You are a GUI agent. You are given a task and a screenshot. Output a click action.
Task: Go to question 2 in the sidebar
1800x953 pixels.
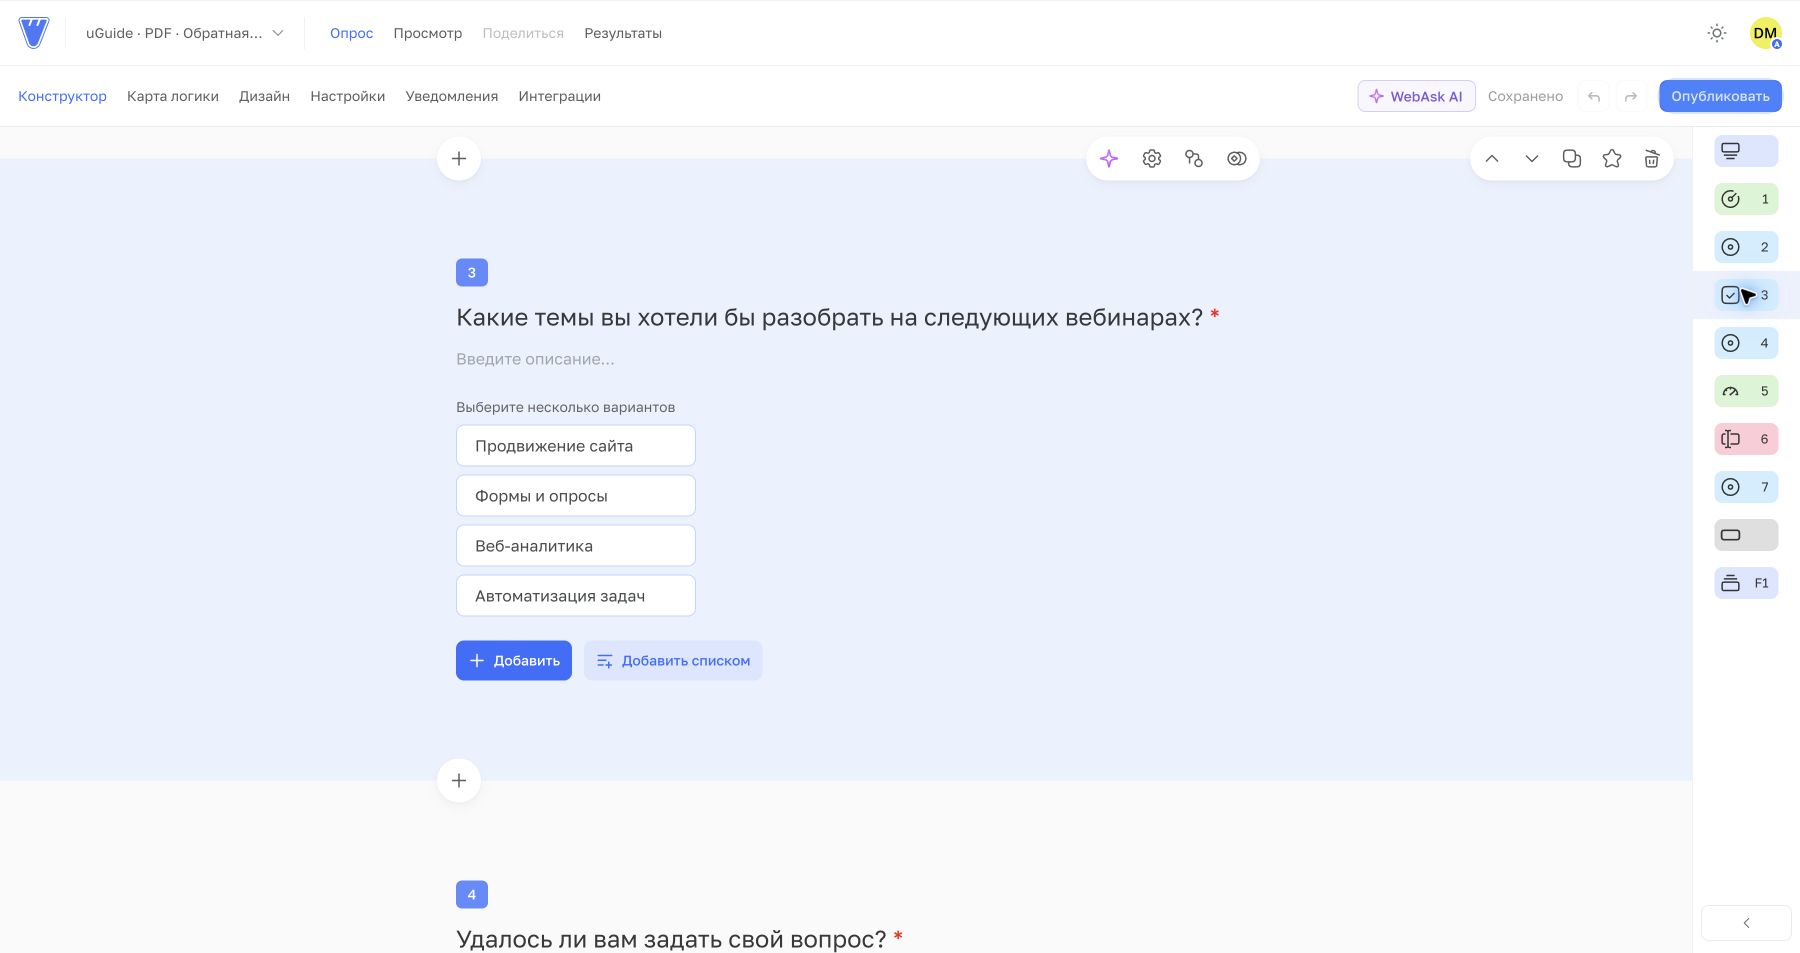click(1746, 247)
